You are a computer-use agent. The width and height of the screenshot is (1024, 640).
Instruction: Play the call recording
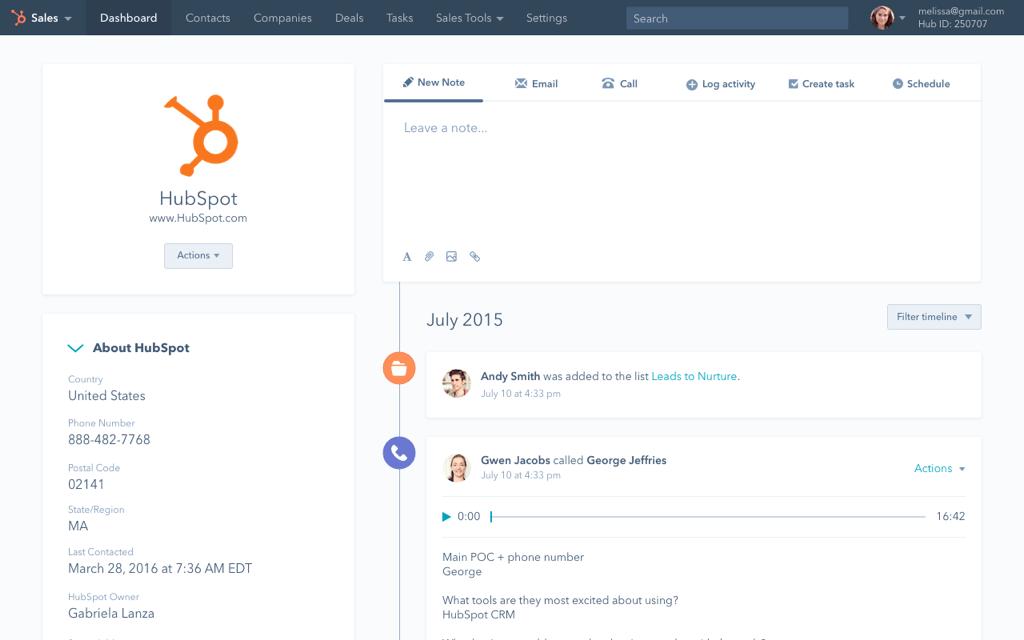tap(446, 517)
